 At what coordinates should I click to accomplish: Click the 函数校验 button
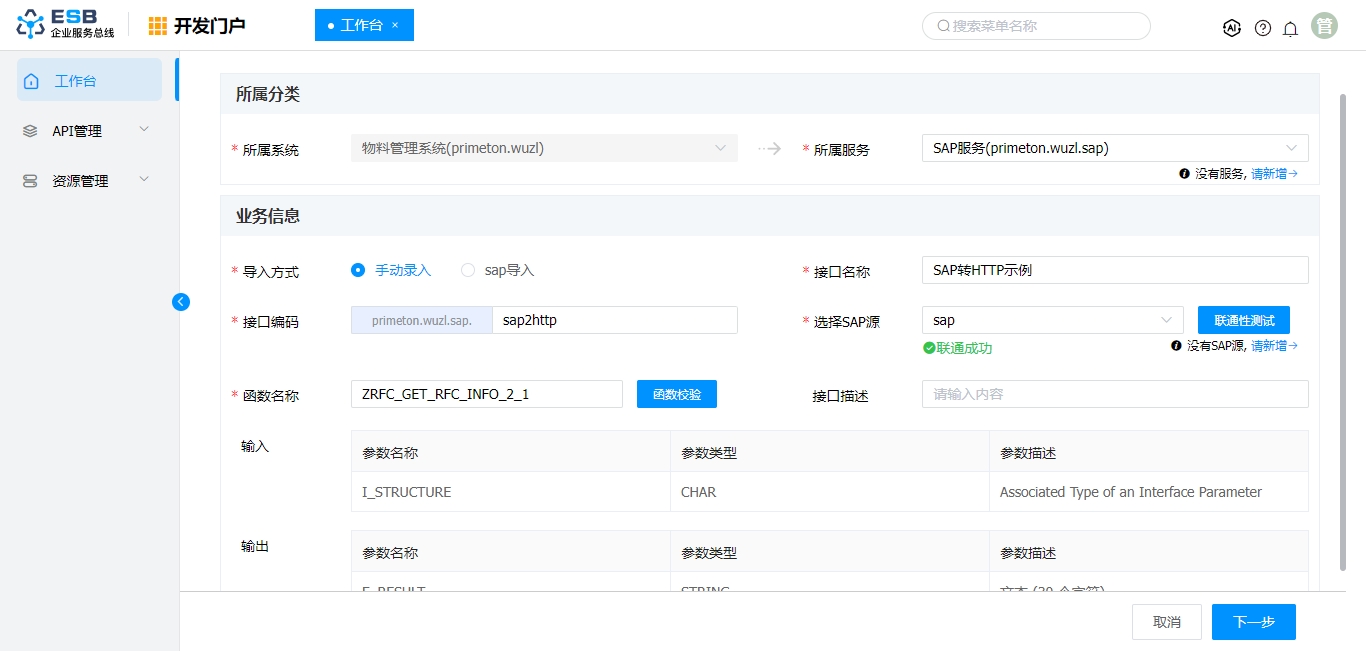click(x=676, y=394)
